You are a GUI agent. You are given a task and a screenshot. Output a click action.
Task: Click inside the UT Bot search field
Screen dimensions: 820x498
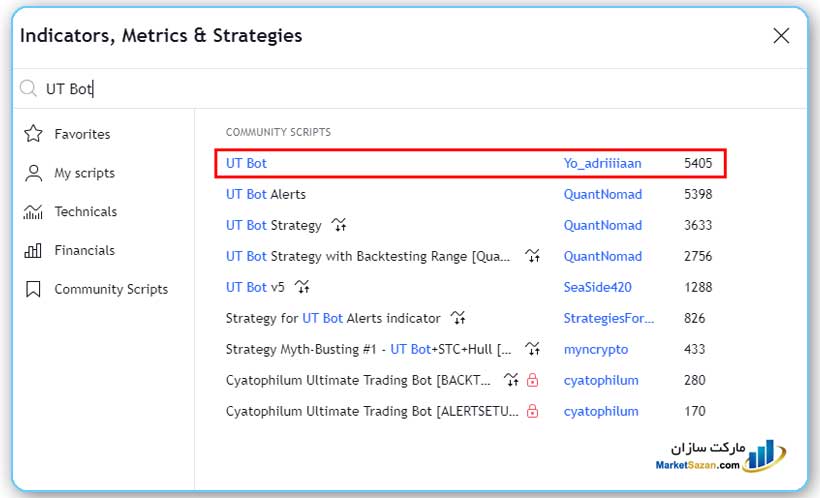pyautogui.click(x=400, y=89)
